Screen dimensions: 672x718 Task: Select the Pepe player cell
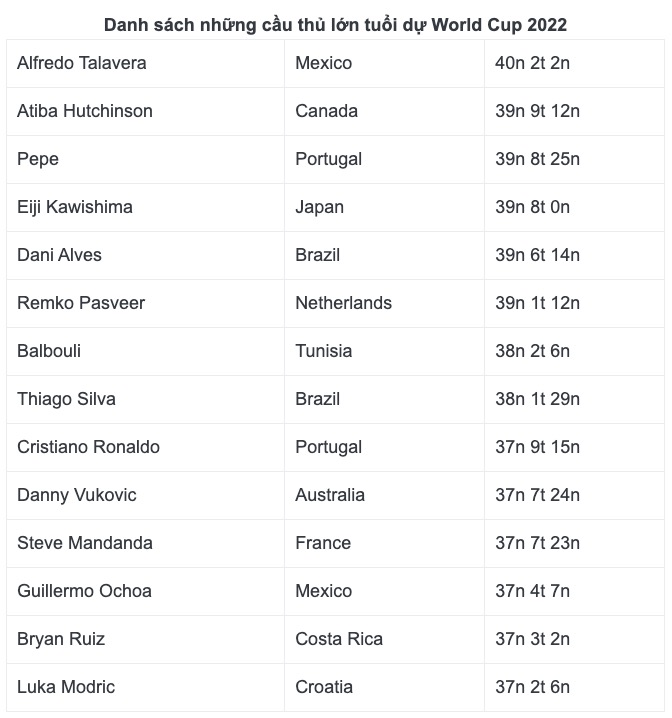click(x=38, y=159)
